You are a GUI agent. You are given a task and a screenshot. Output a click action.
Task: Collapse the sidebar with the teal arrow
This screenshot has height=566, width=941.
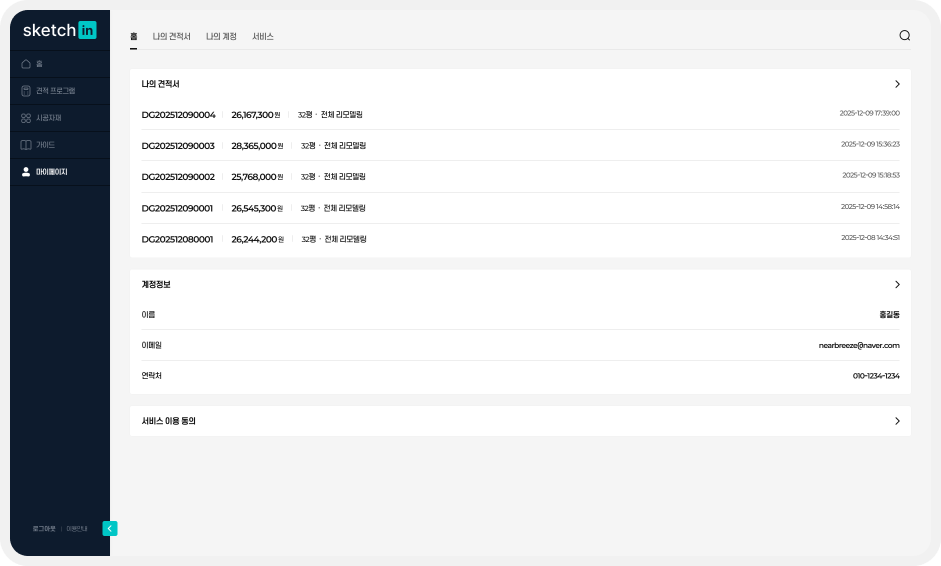(x=110, y=528)
